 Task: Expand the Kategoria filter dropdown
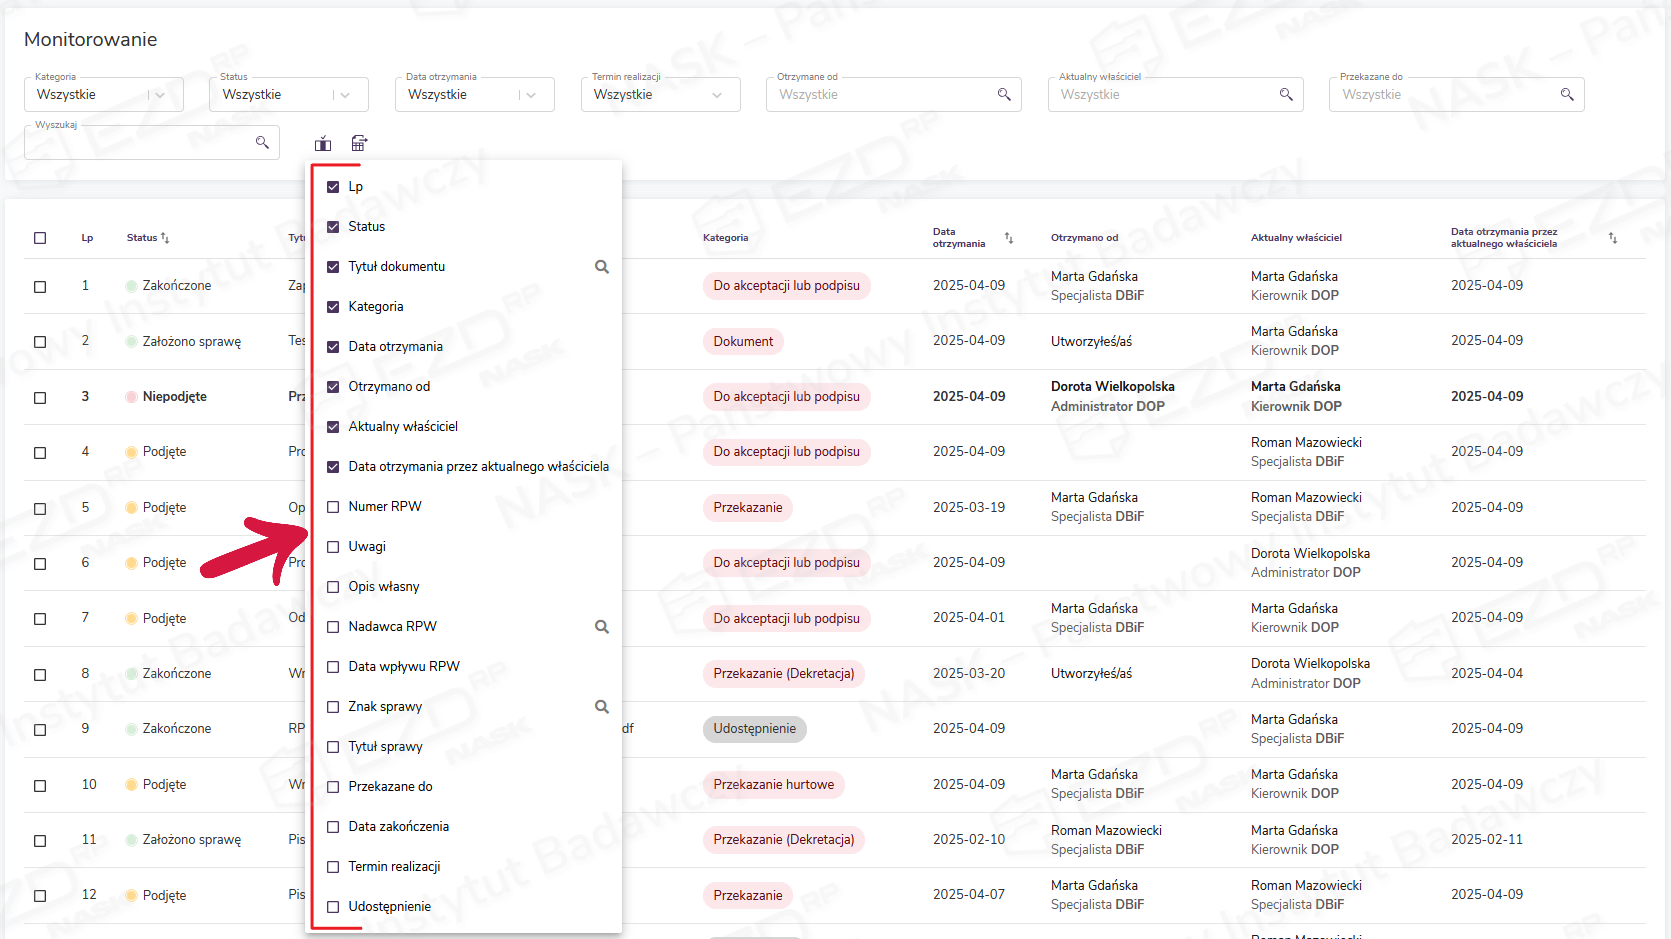point(161,95)
